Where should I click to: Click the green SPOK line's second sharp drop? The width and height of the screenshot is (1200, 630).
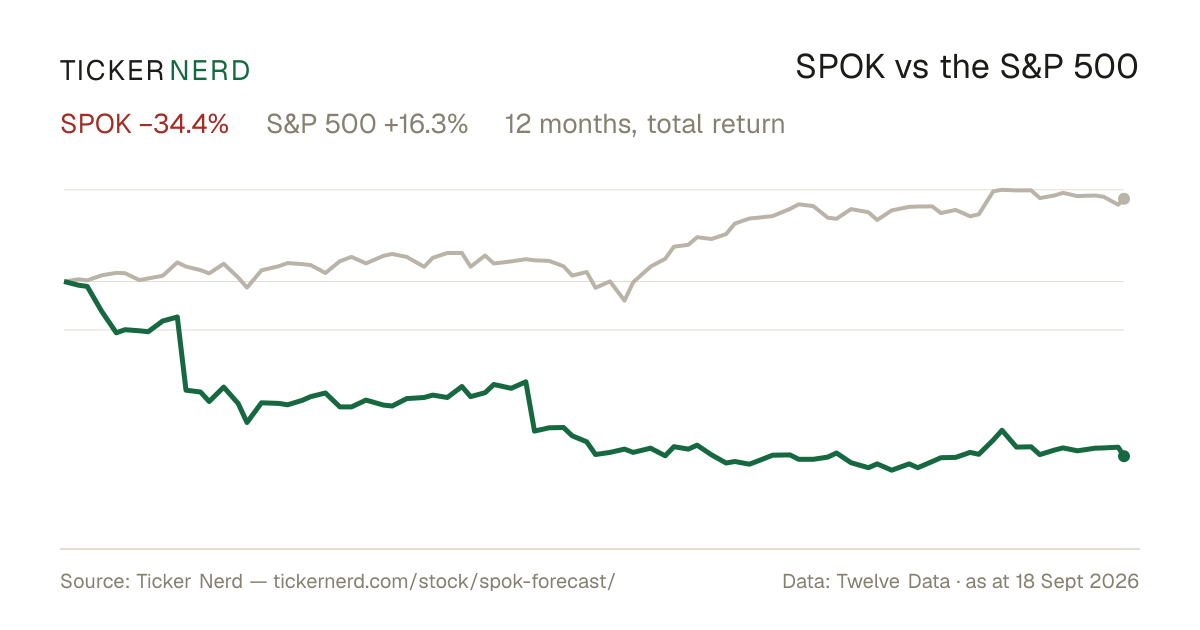click(530, 406)
